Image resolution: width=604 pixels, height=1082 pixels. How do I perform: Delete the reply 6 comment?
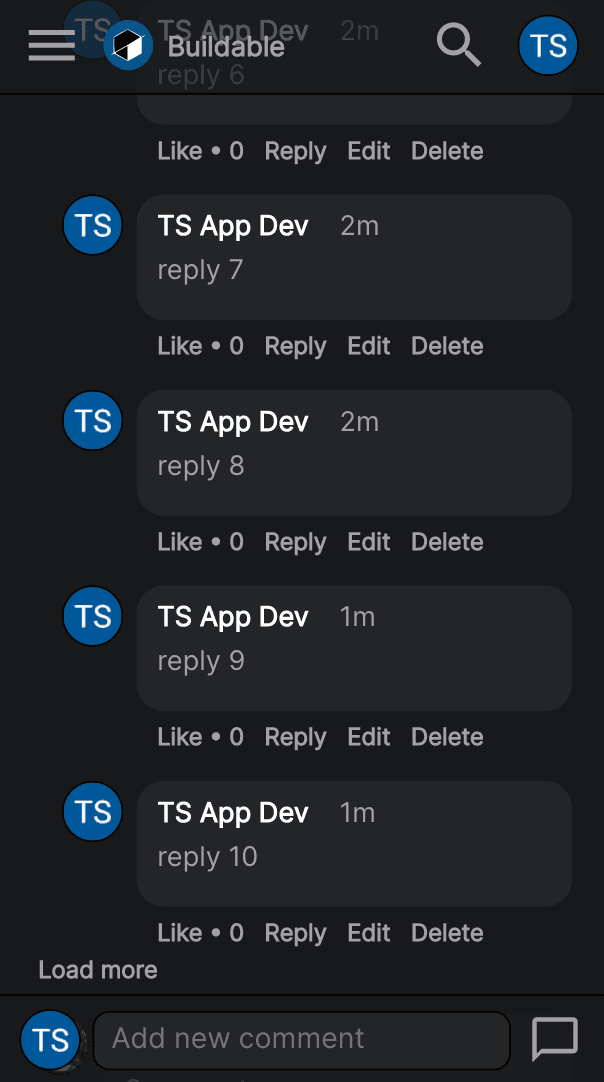tap(447, 150)
